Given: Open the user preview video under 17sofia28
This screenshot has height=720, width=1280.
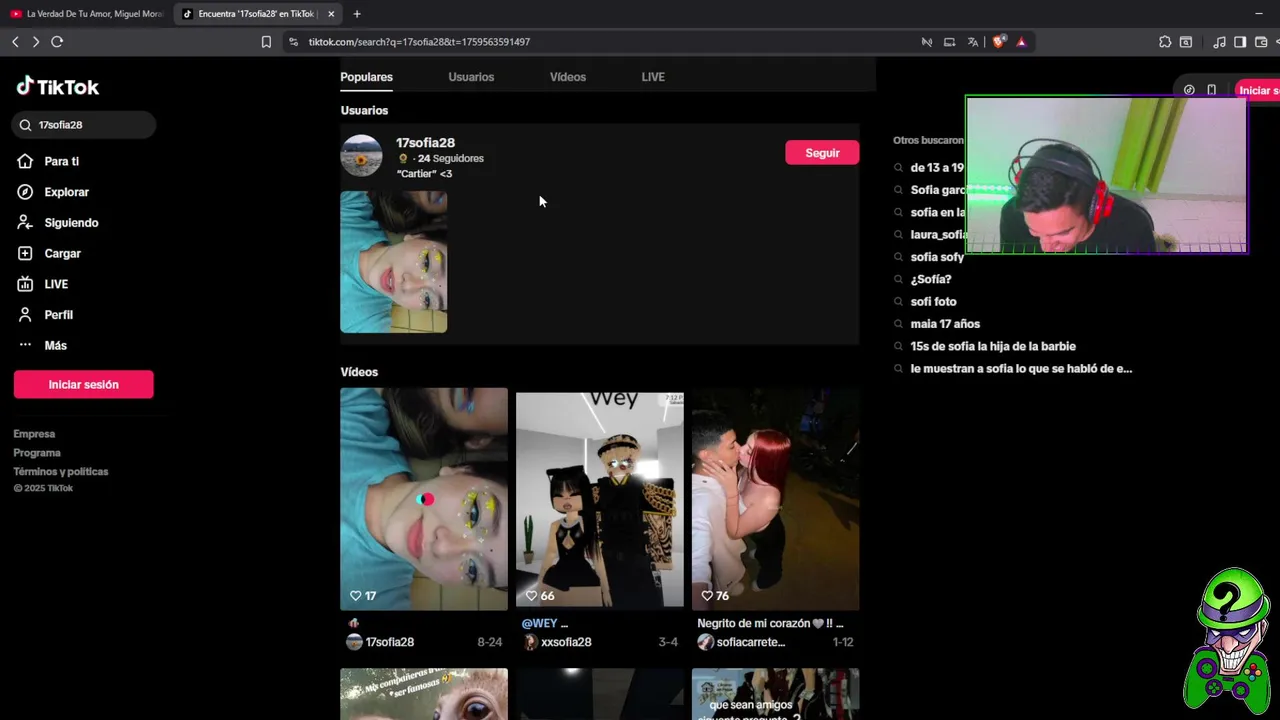Looking at the screenshot, I should pos(394,262).
